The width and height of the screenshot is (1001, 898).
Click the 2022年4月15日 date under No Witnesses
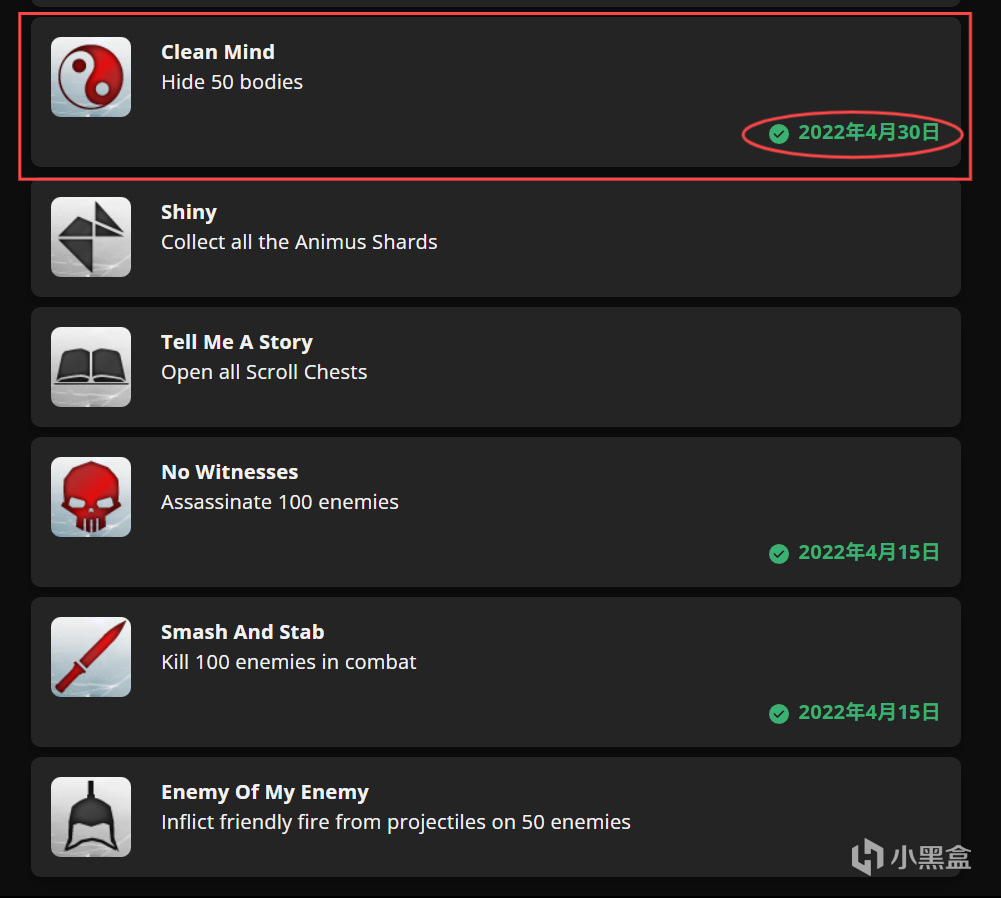click(x=869, y=552)
